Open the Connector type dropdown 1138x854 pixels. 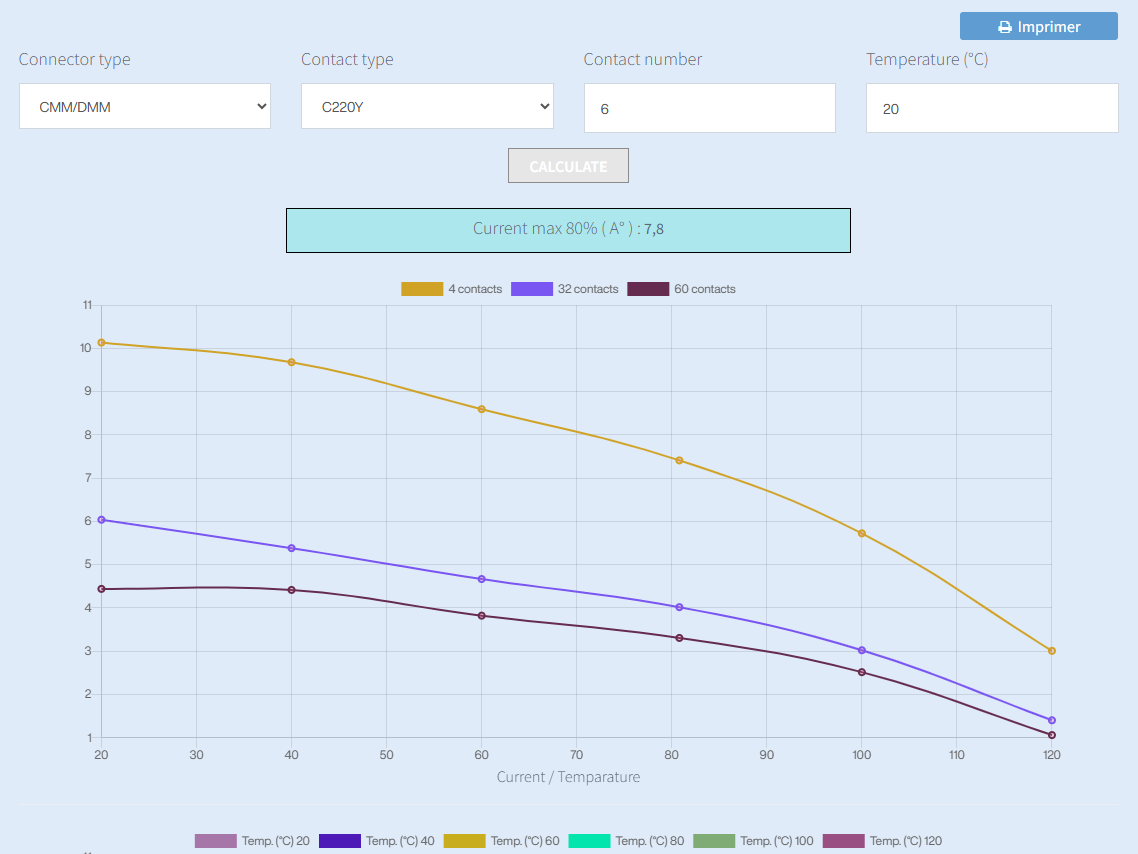coord(145,106)
